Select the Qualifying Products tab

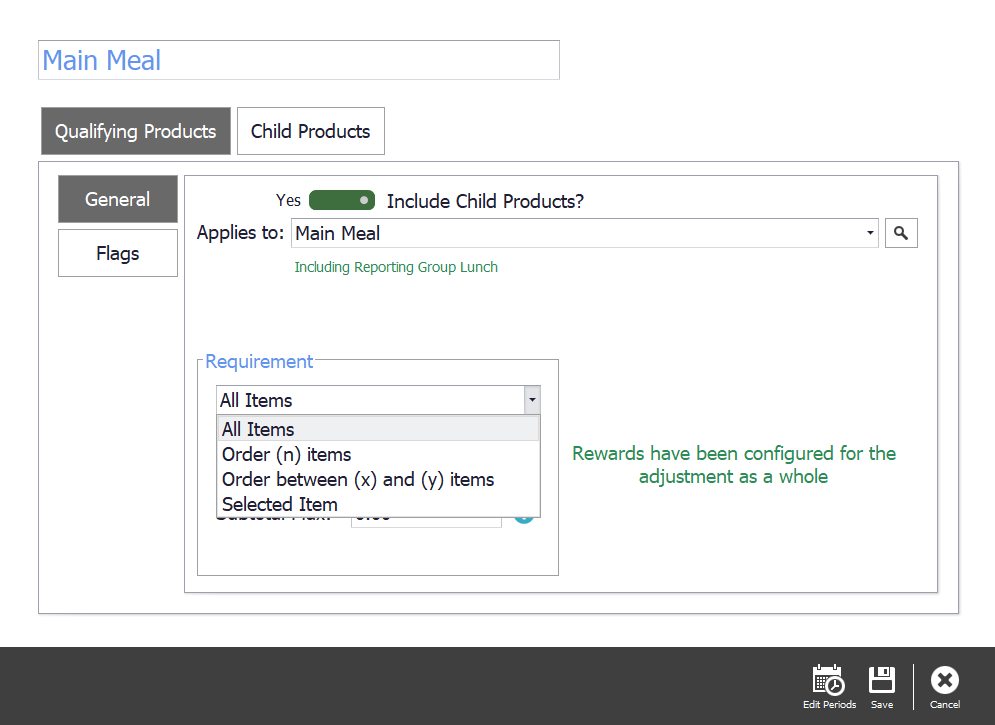(136, 131)
